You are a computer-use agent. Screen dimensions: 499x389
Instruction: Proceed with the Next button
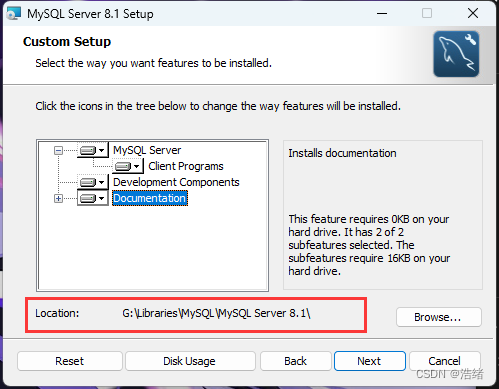369,361
